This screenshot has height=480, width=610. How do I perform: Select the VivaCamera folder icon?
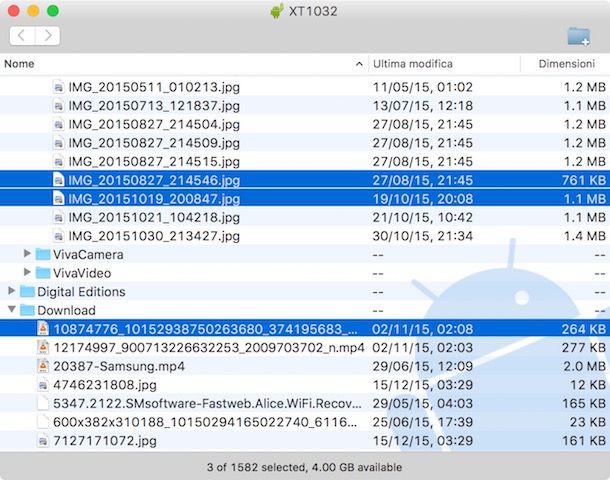[43, 254]
